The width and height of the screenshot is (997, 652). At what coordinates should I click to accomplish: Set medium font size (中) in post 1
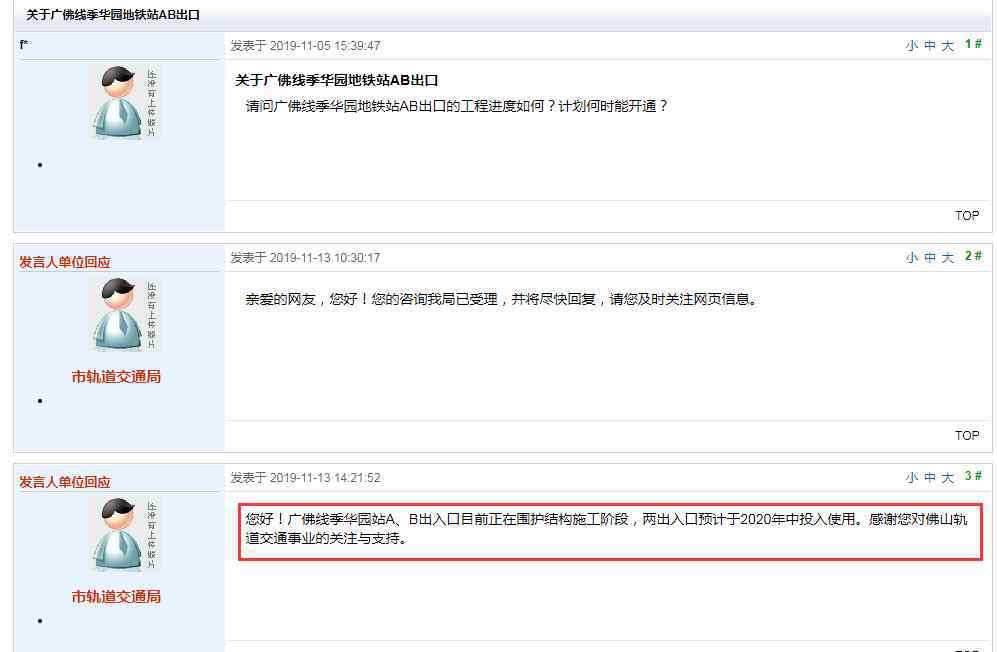(x=930, y=46)
